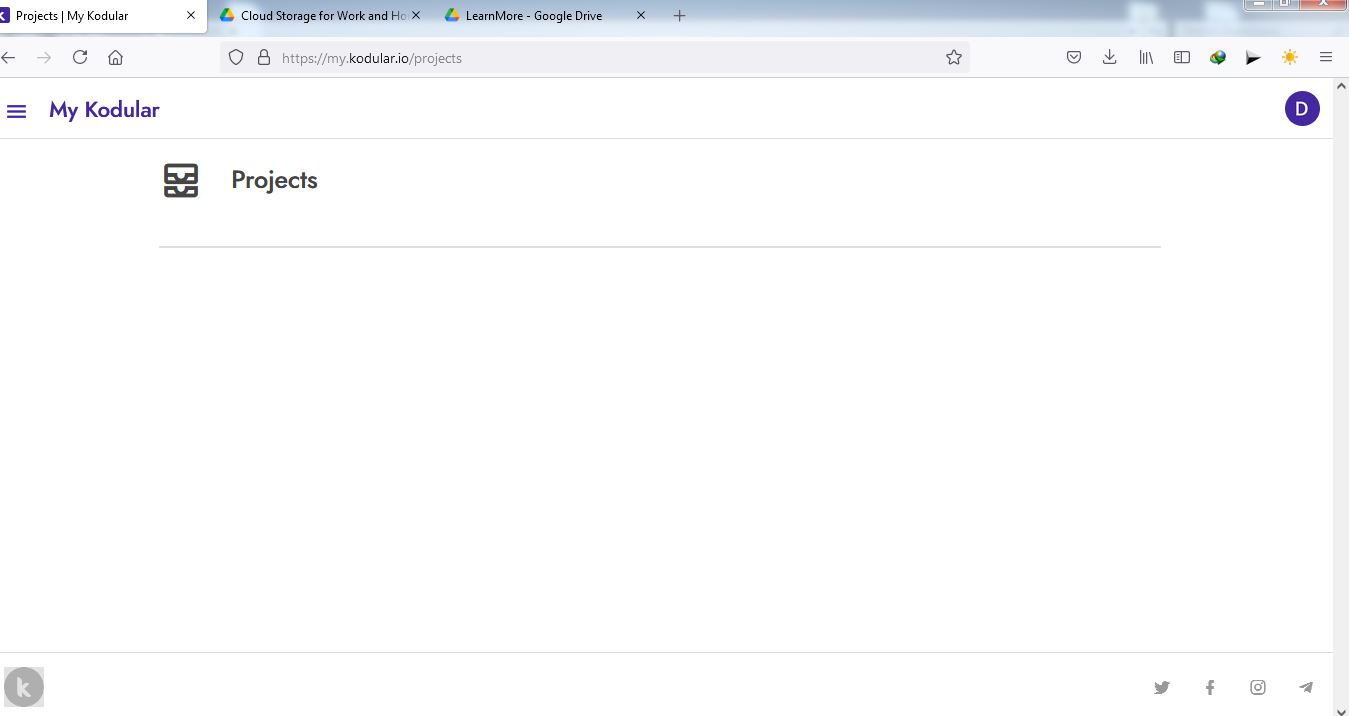The width and height of the screenshot is (1349, 716).
Task: Click the tracking protection shield icon
Action: click(x=236, y=58)
